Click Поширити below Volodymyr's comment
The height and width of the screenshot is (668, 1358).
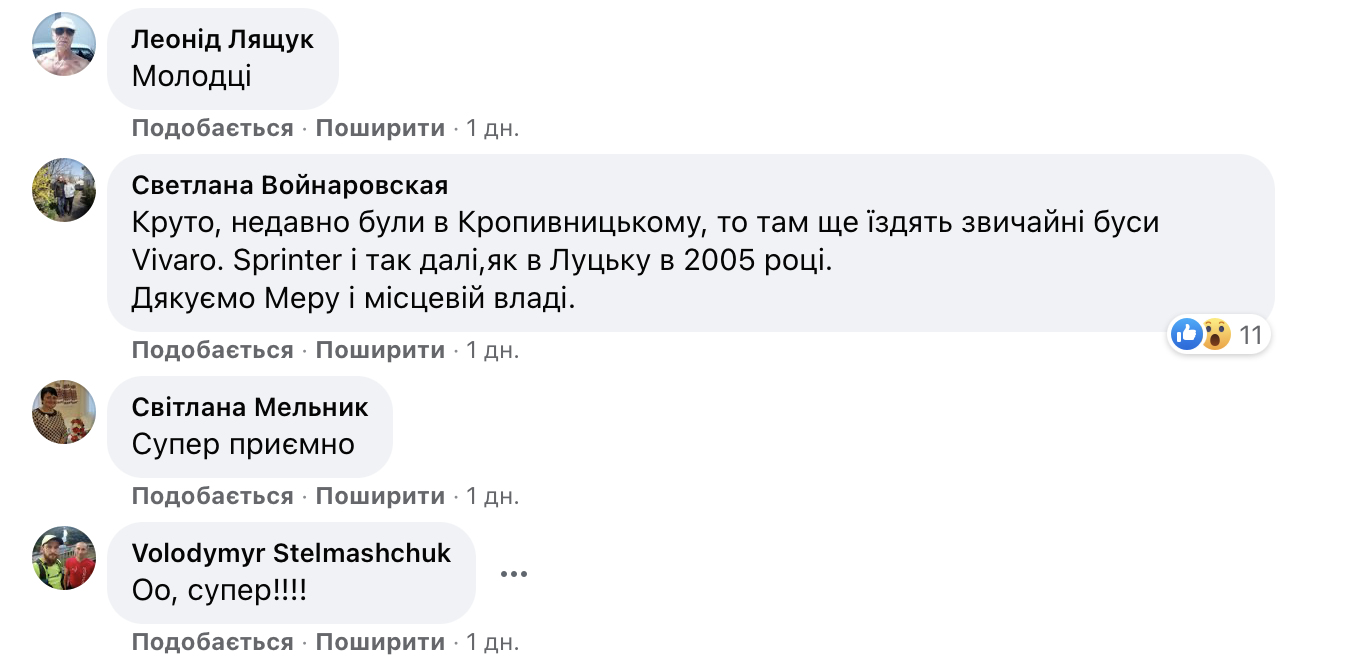[380, 642]
